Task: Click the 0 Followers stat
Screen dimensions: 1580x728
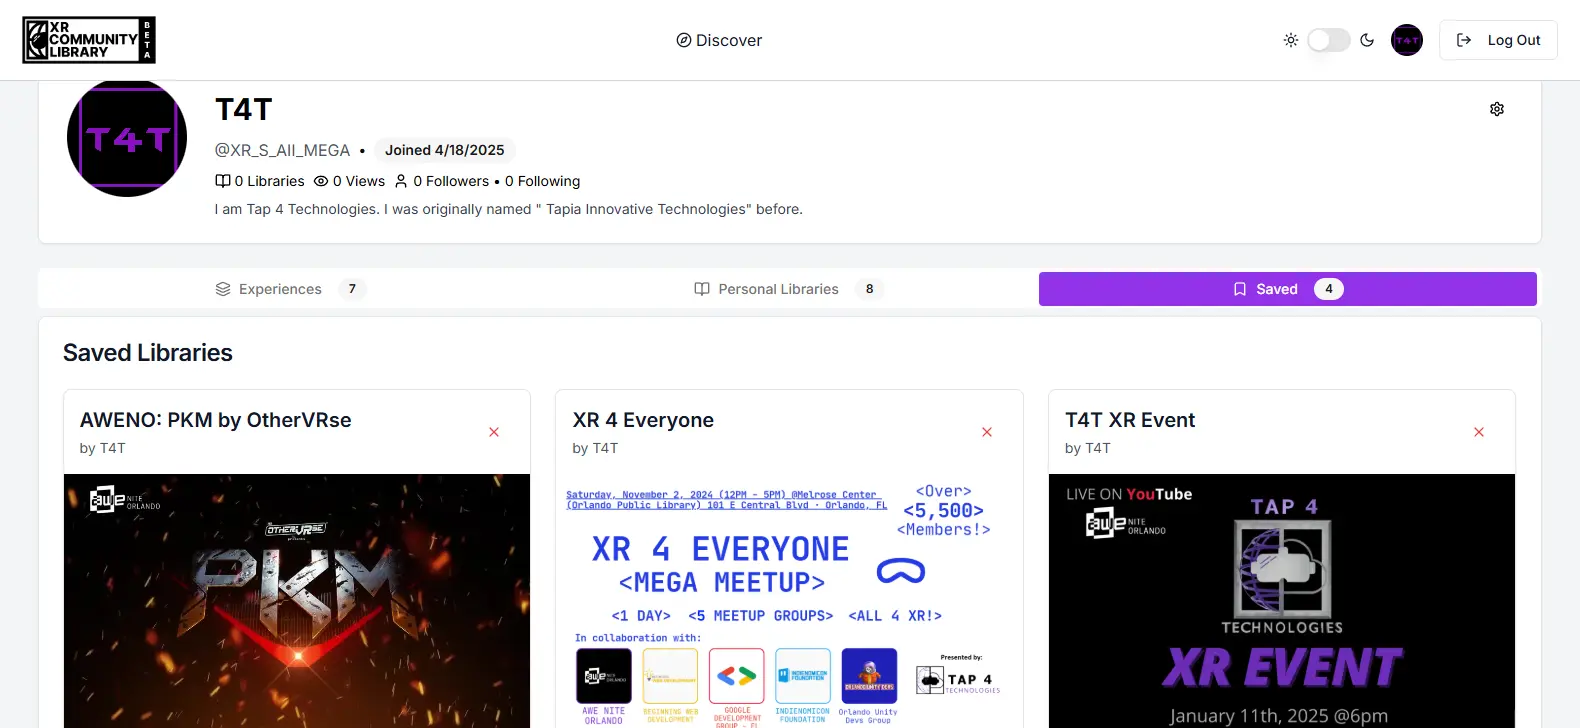Action: click(x=442, y=181)
